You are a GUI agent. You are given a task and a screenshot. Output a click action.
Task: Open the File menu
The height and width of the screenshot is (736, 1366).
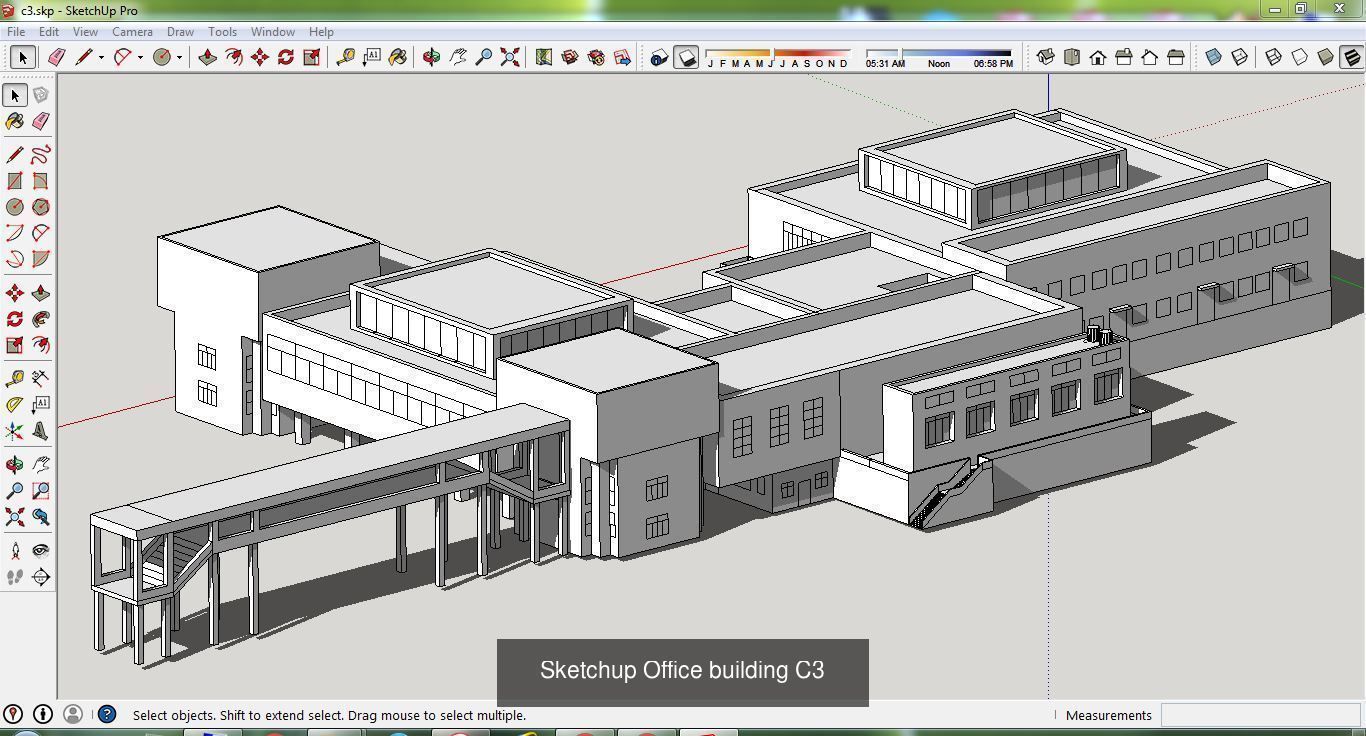click(16, 32)
